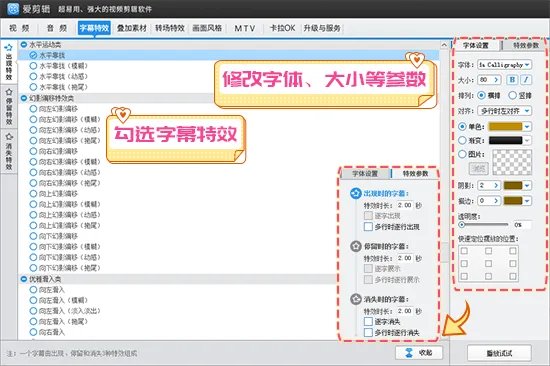Viewport: 550px width, 366px height.
Task: Switch to 转场特效 tab
Action: tap(170, 28)
